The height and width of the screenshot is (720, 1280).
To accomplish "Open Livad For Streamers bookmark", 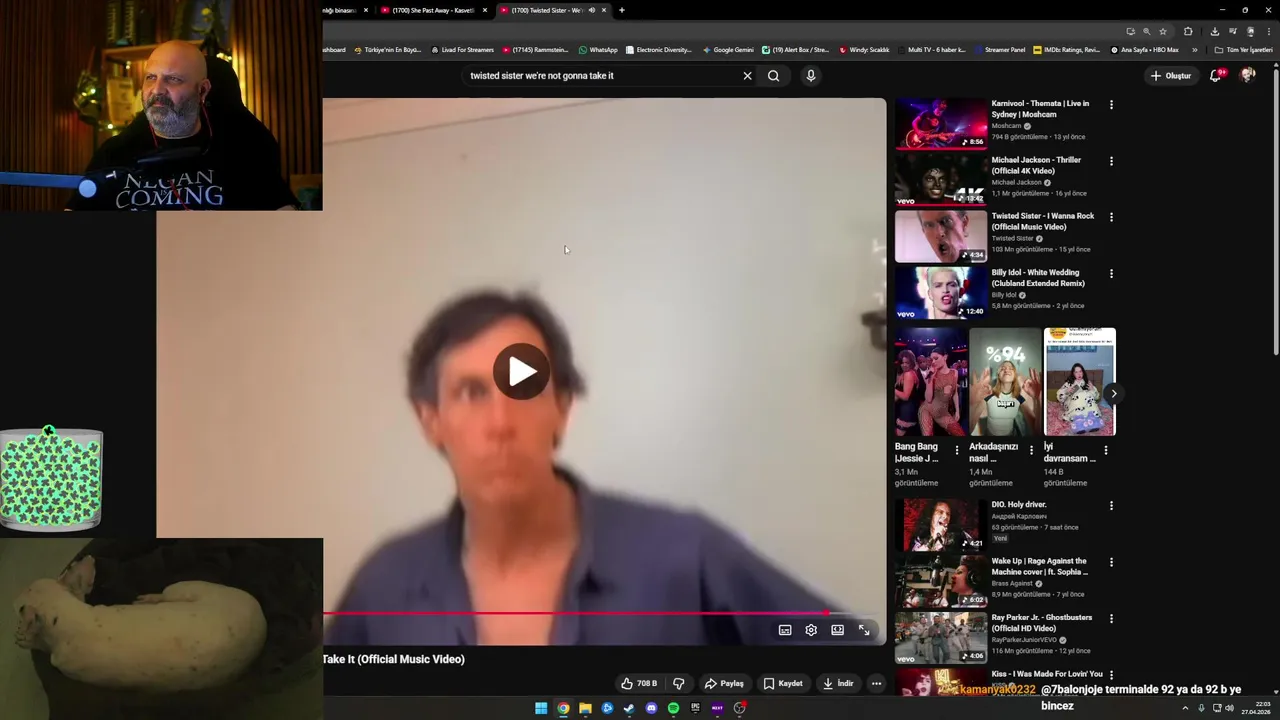I will coord(462,50).
